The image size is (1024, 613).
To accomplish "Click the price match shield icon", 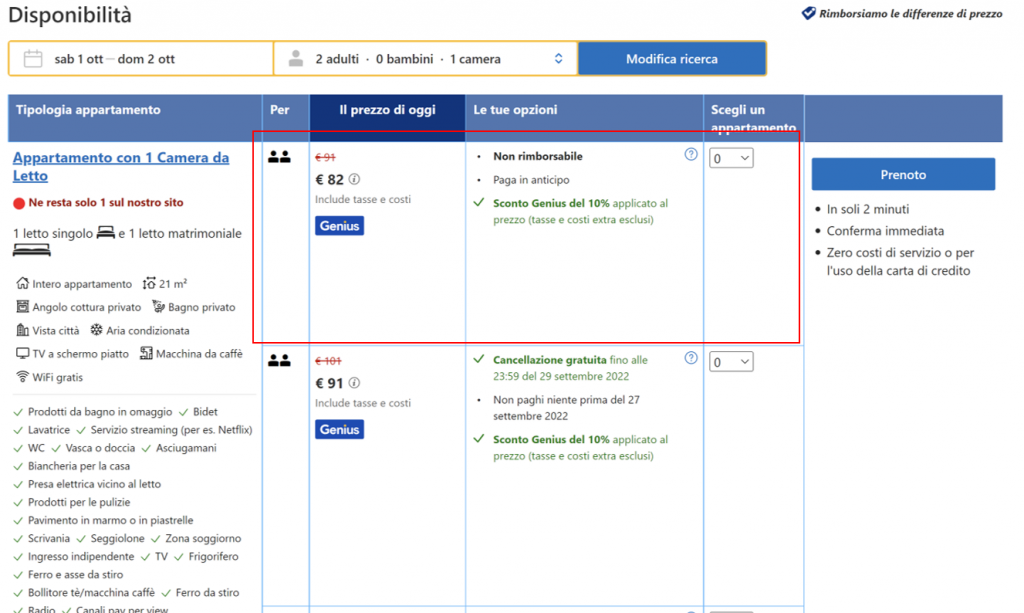I will click(809, 14).
